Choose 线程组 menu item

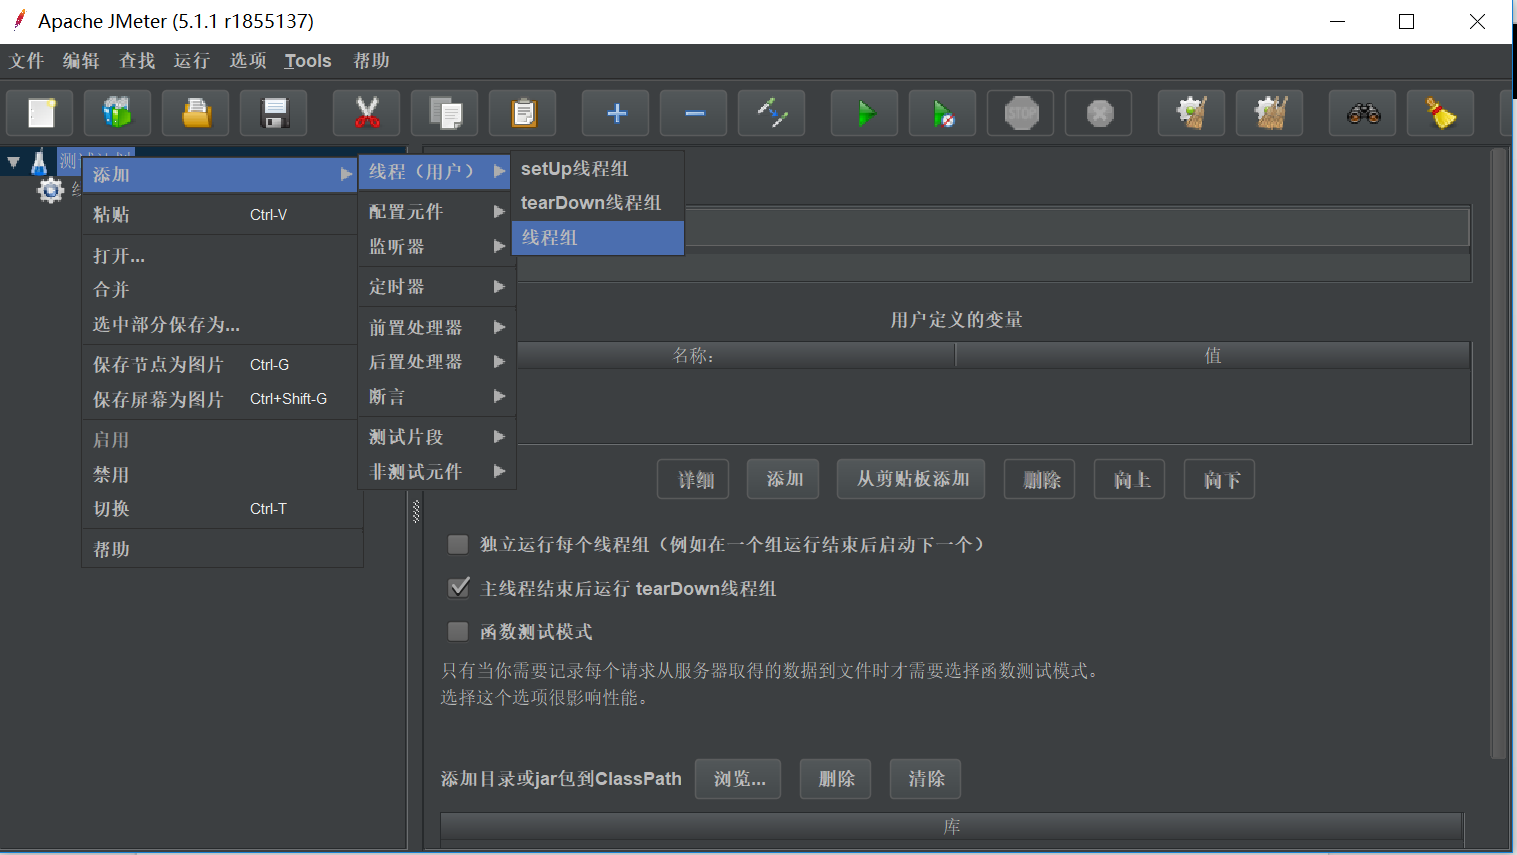(x=598, y=237)
